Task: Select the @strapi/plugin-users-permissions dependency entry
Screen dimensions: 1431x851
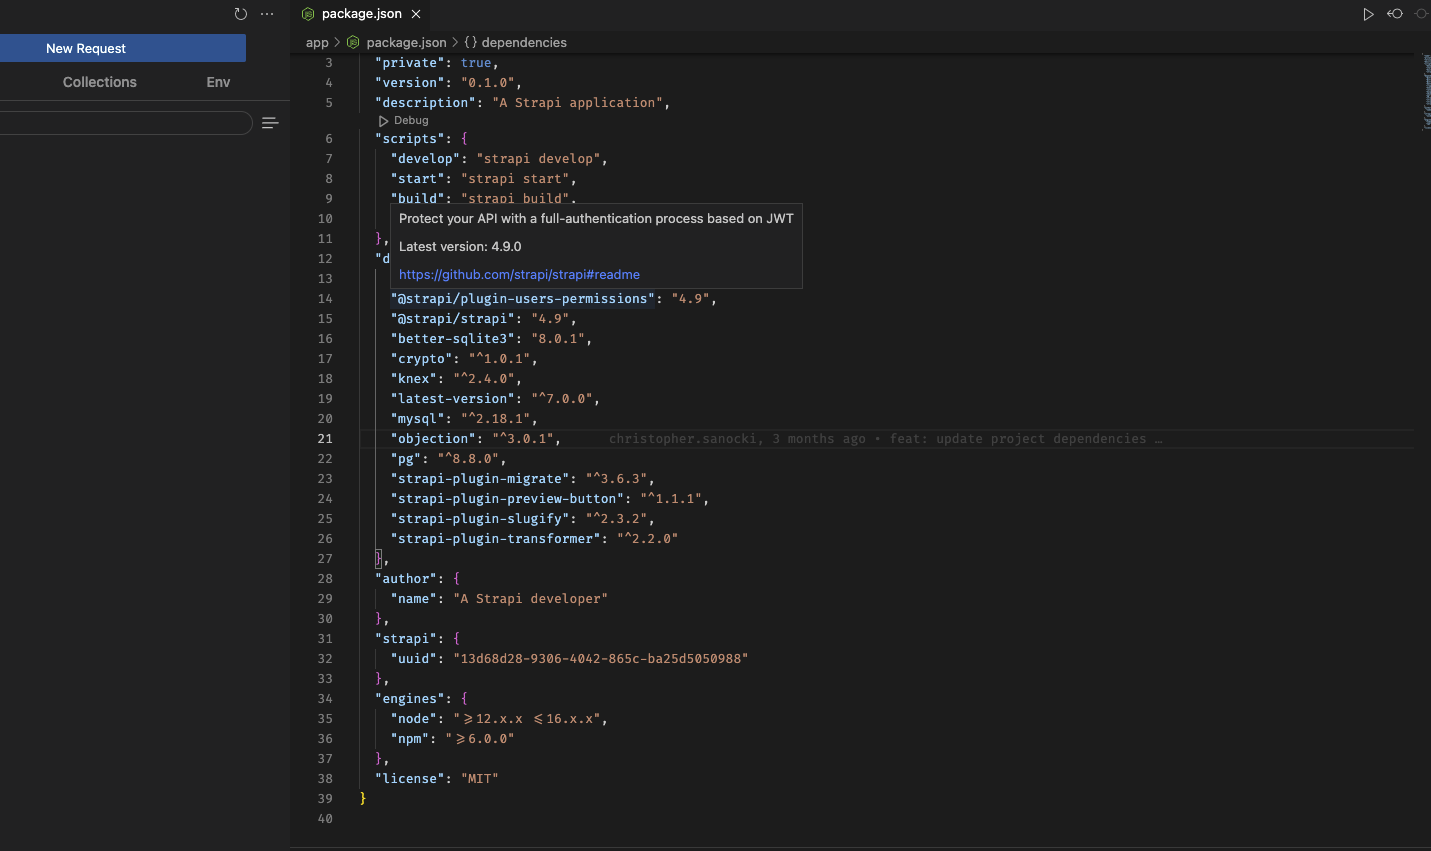Action: (523, 298)
